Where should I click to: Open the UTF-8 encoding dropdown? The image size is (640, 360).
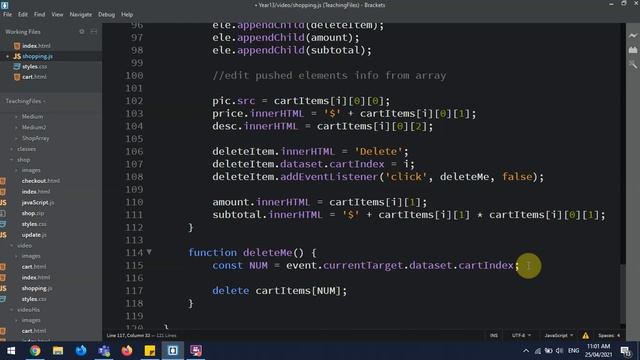(521, 336)
